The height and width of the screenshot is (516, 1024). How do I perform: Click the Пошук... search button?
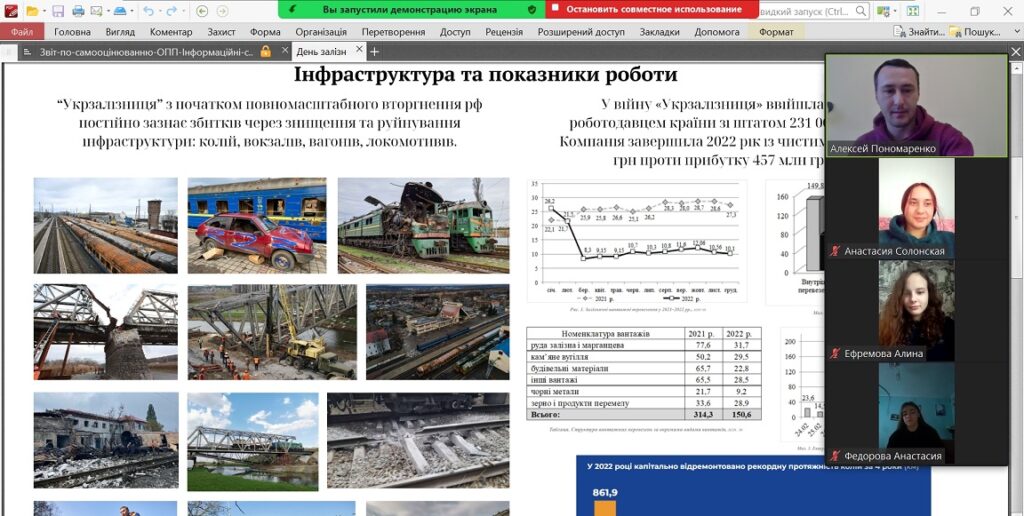click(975, 31)
